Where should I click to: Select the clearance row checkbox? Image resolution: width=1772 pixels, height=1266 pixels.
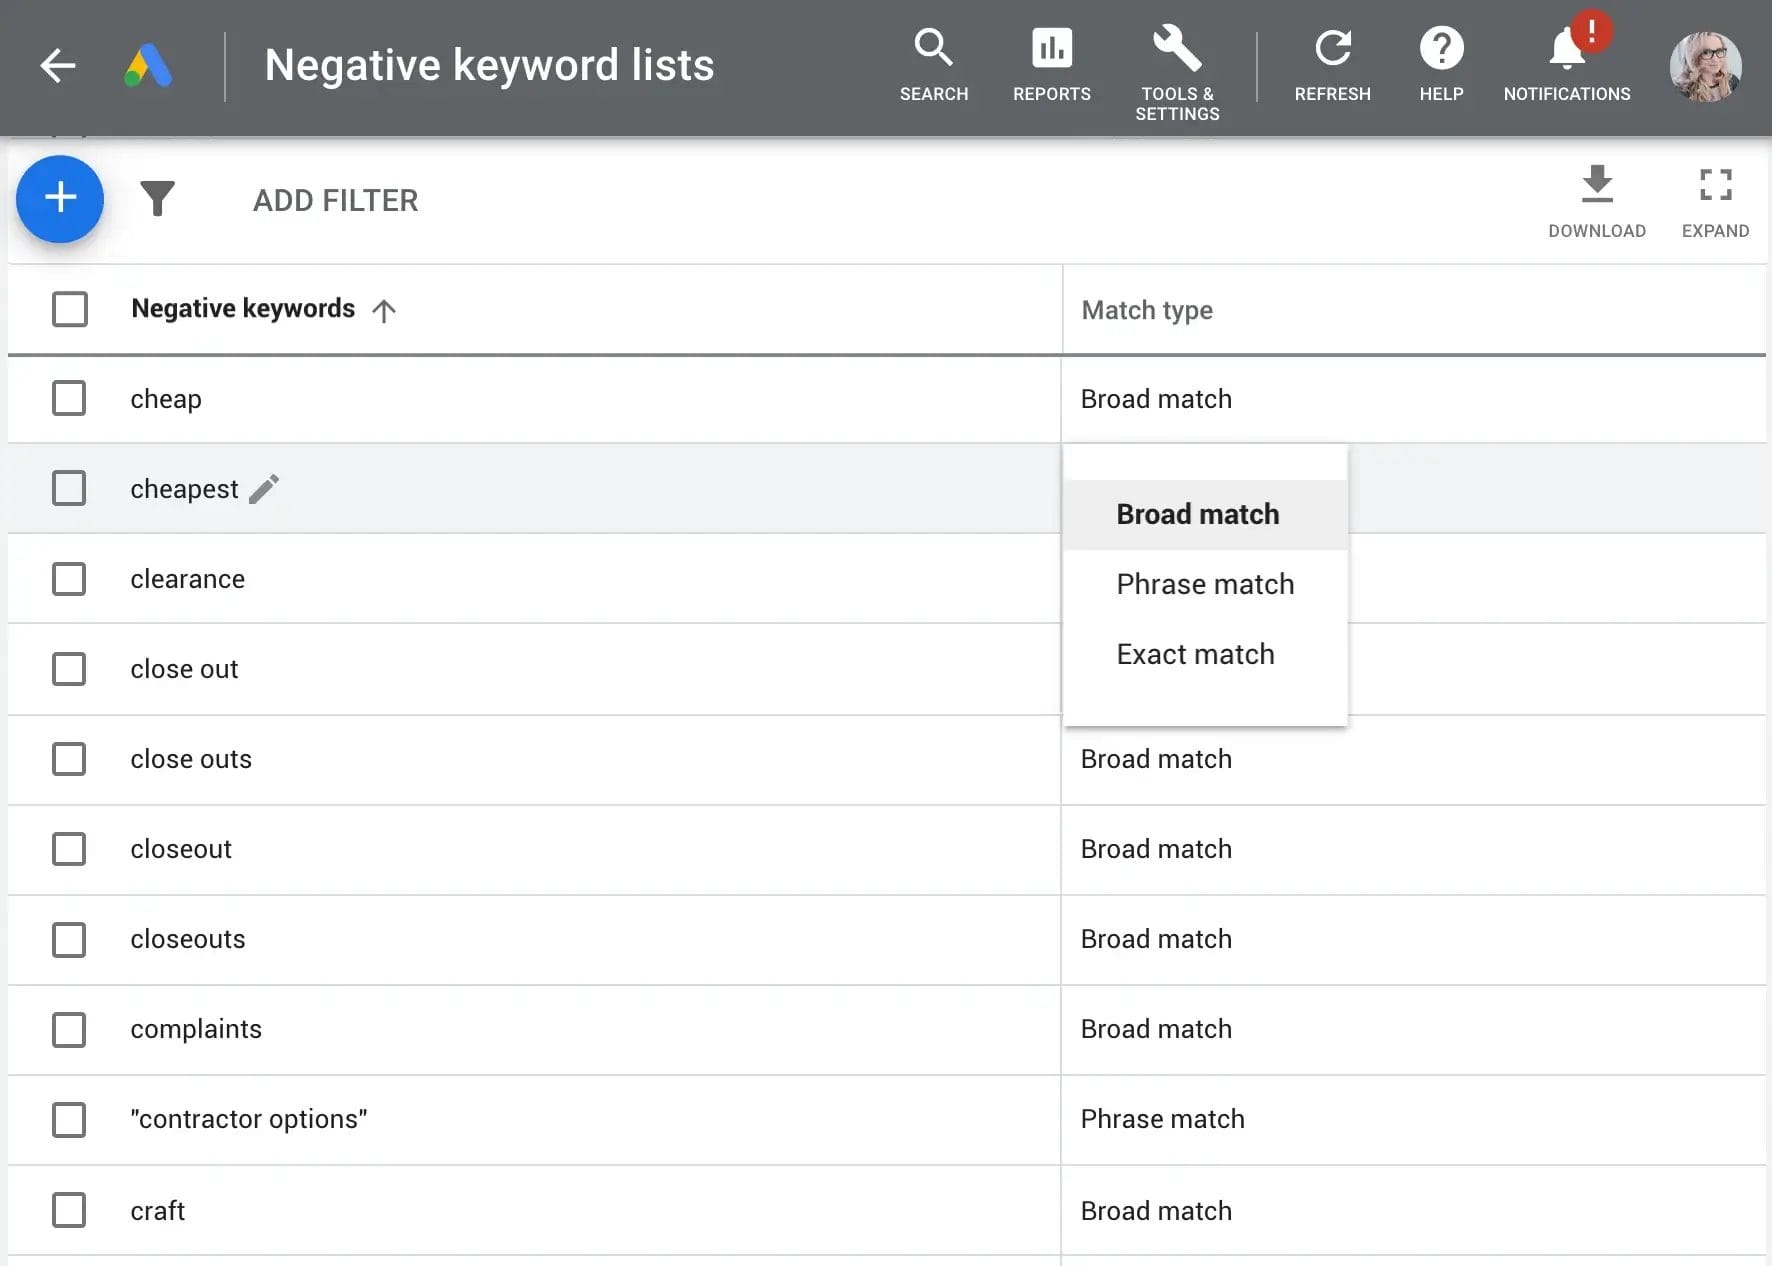(x=69, y=579)
